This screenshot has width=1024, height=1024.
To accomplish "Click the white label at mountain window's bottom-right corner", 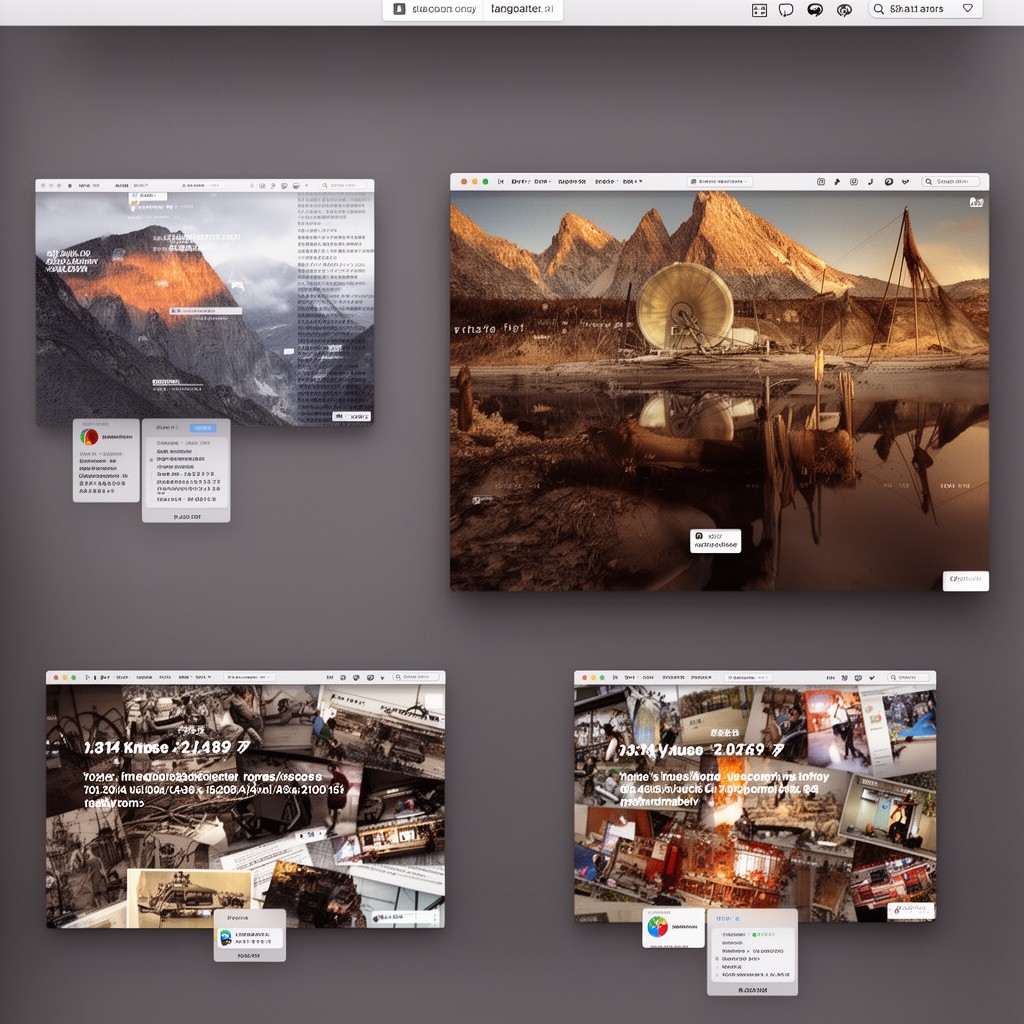I will tap(351, 416).
